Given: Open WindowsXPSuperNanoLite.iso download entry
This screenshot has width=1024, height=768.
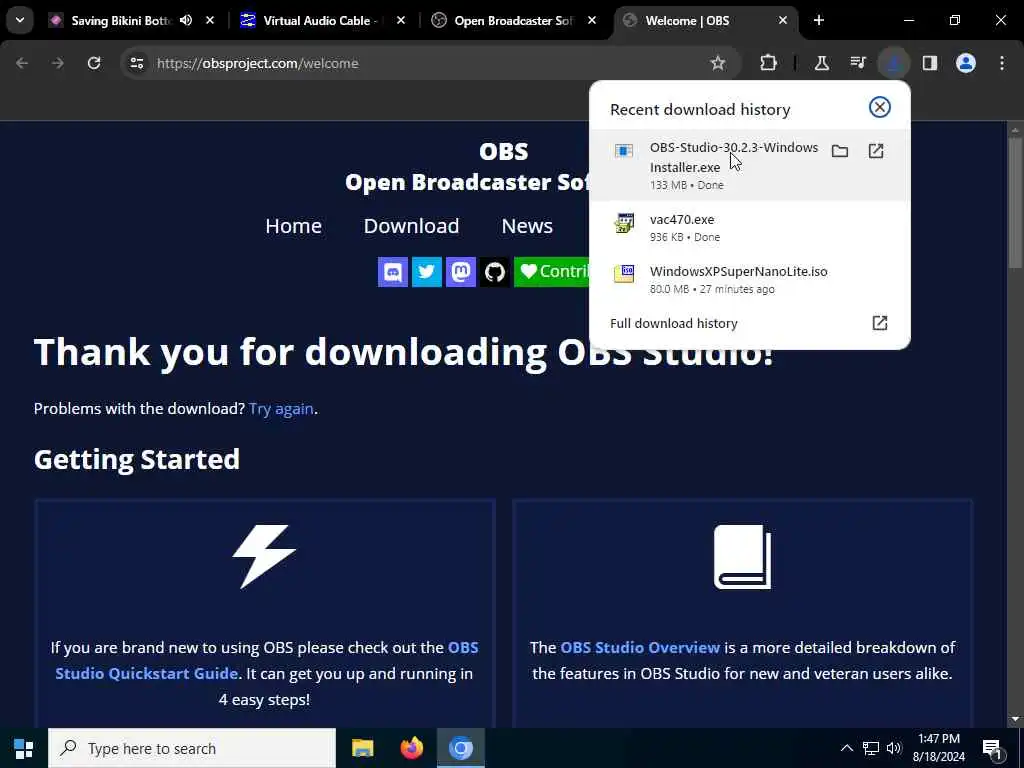Looking at the screenshot, I should (748, 279).
